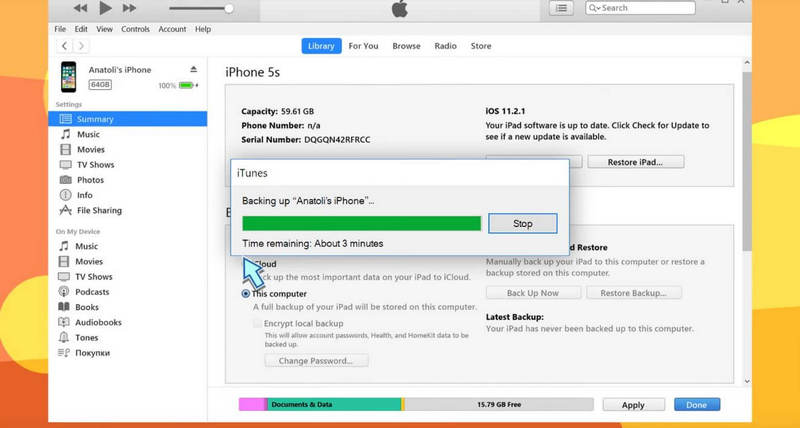This screenshot has height=428, width=800.
Task: Eject Anatoli's iPhone
Action: (193, 69)
